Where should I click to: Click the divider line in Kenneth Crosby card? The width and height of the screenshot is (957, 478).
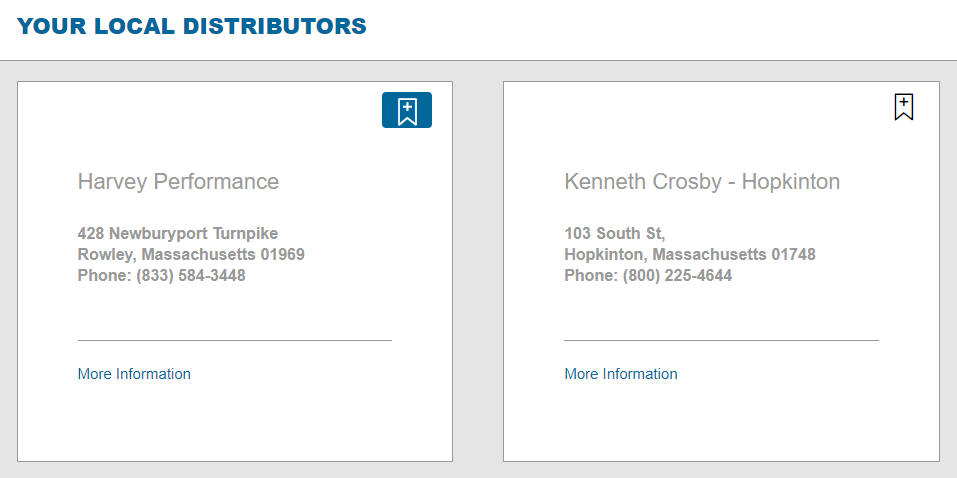721,340
